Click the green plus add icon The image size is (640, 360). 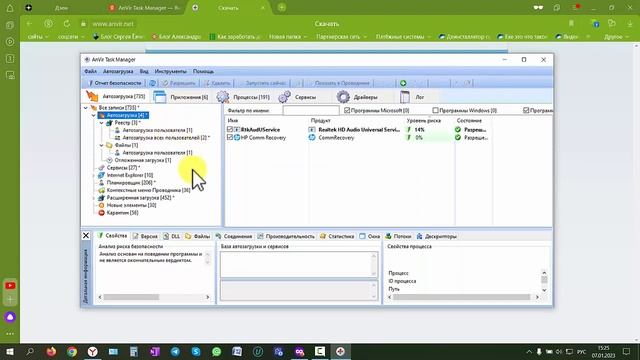403,83
